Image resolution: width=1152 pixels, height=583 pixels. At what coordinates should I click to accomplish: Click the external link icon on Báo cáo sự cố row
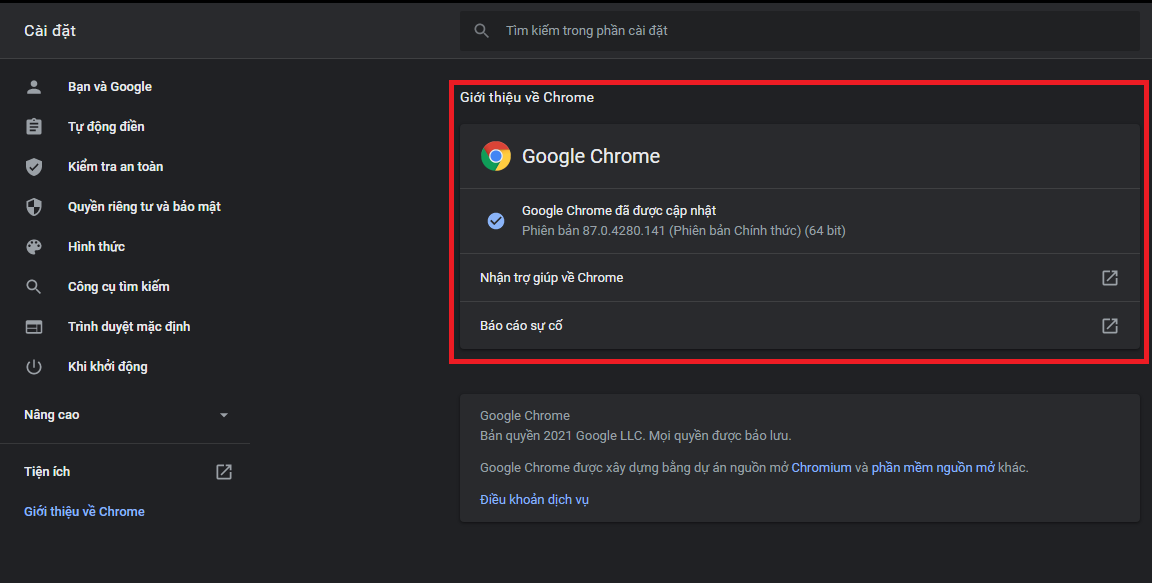(1109, 325)
